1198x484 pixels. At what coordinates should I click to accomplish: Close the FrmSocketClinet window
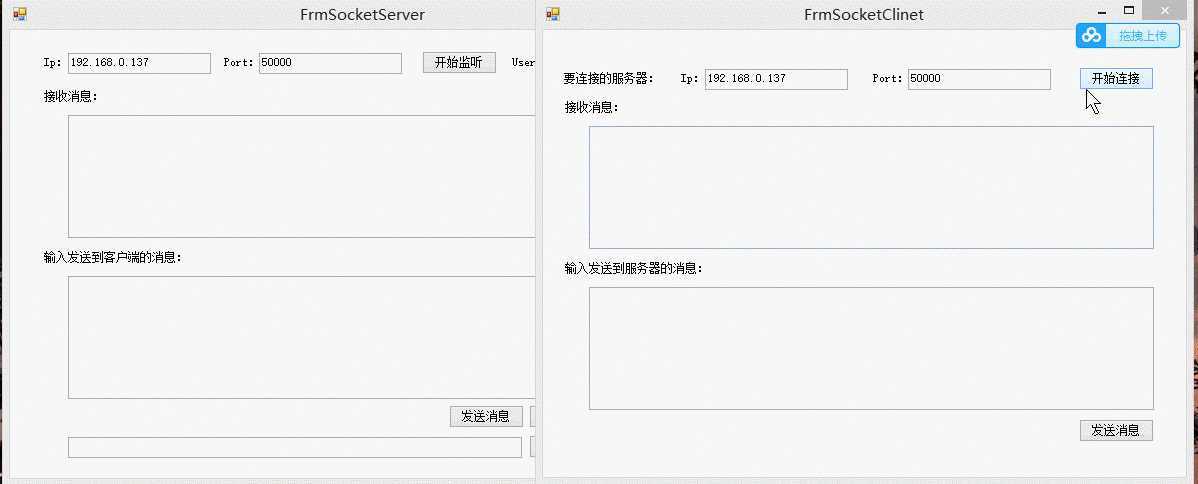click(x=1164, y=11)
